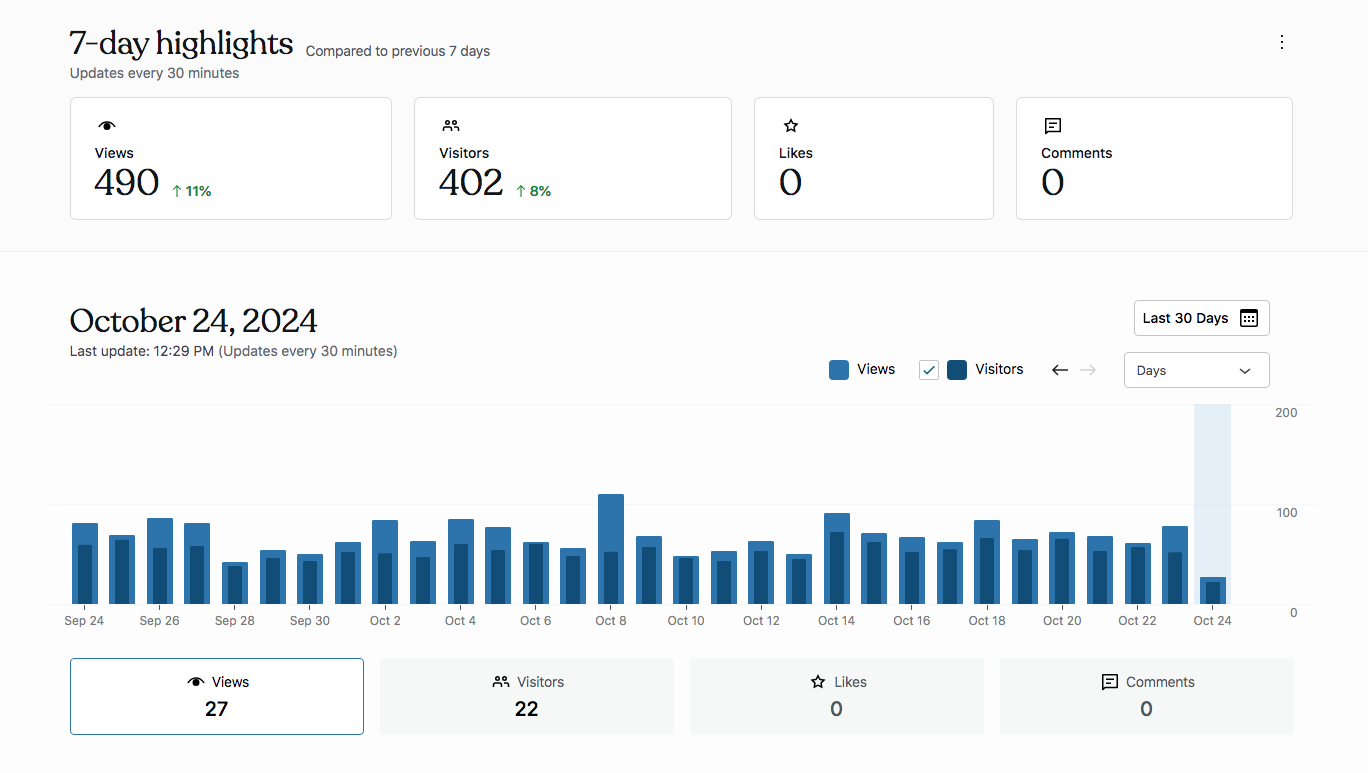Click the right arrow for next period
Image resolution: width=1368 pixels, height=773 pixels.
pyautogui.click(x=1088, y=370)
